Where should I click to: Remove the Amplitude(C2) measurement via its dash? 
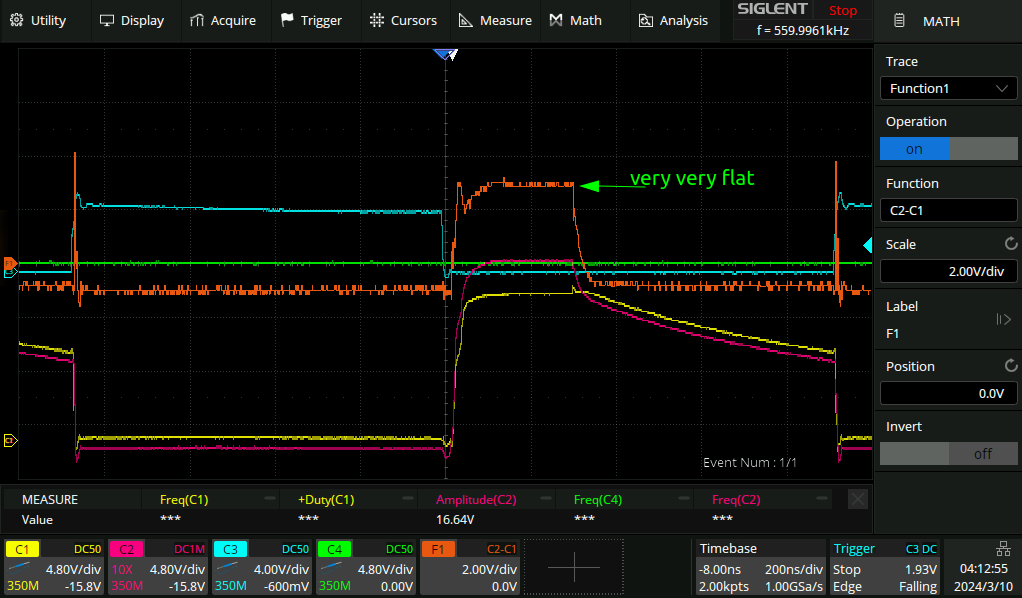[546, 498]
